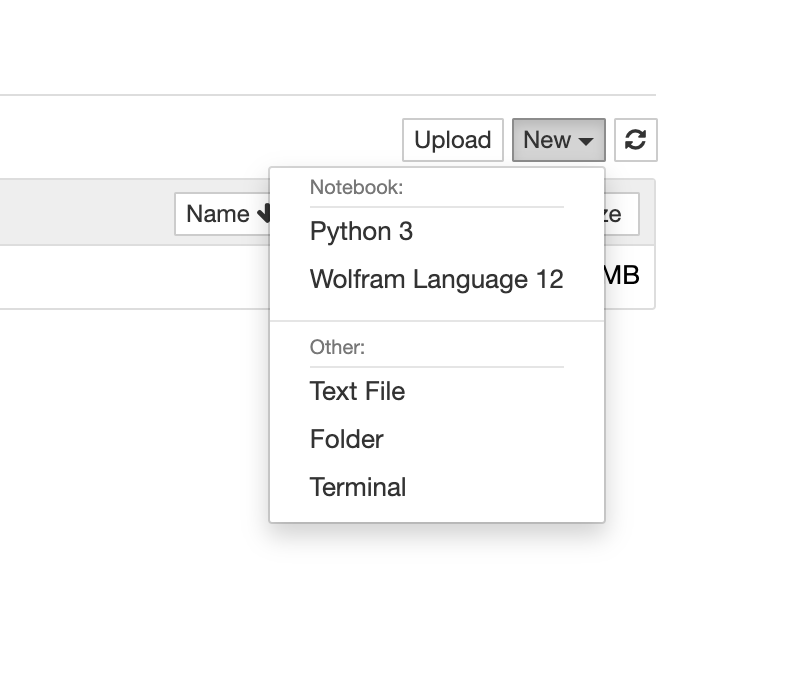Click the divider between Notebook and Other

(436, 321)
